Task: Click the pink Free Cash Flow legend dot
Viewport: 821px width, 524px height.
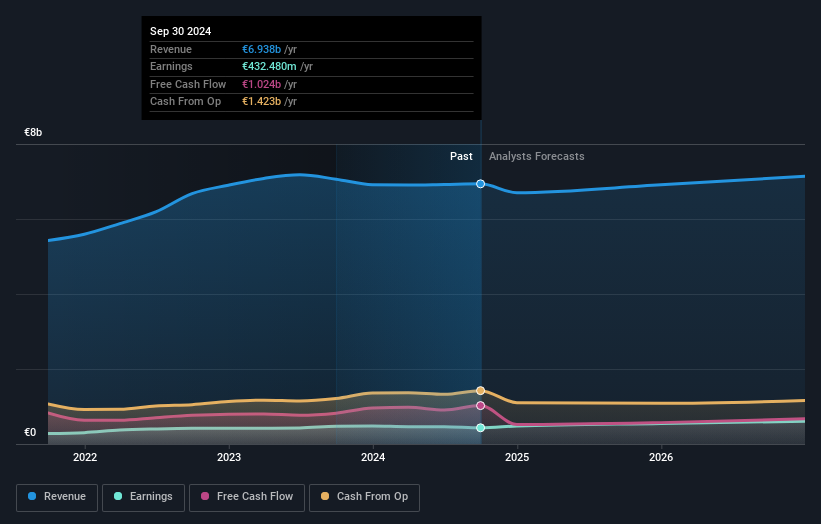Action: 205,496
